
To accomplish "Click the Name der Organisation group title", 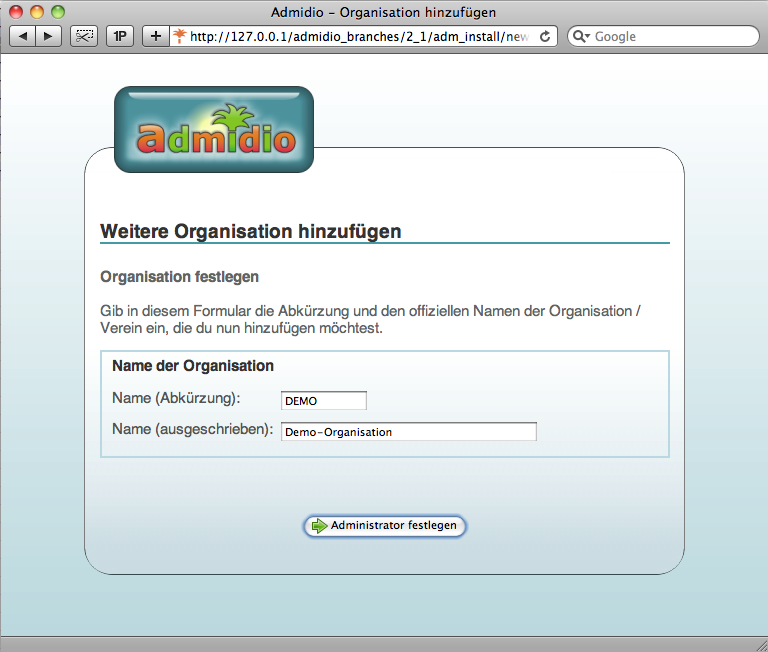I will (x=192, y=366).
